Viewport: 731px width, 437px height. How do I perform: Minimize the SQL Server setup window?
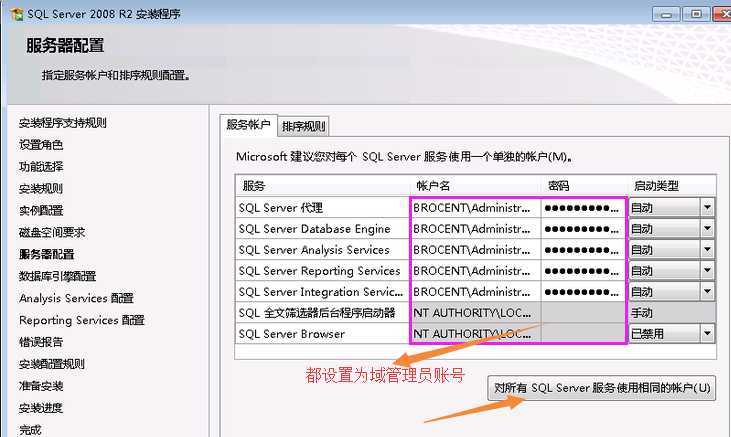click(666, 14)
